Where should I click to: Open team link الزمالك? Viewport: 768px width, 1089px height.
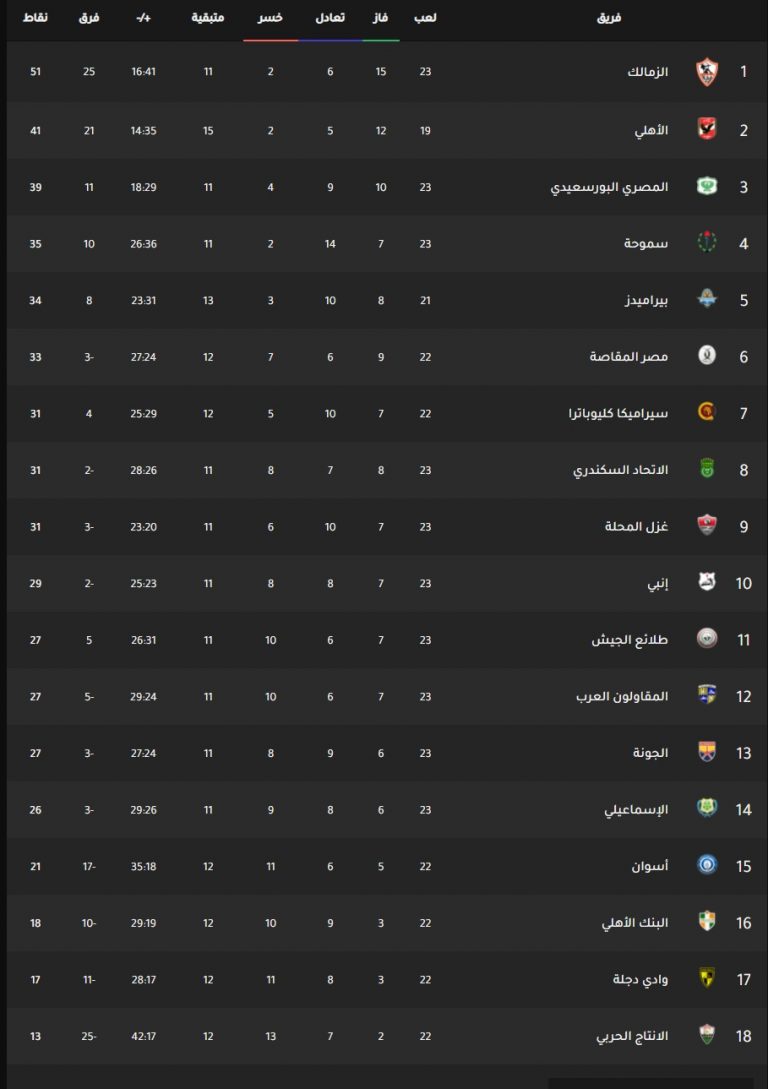click(647, 72)
